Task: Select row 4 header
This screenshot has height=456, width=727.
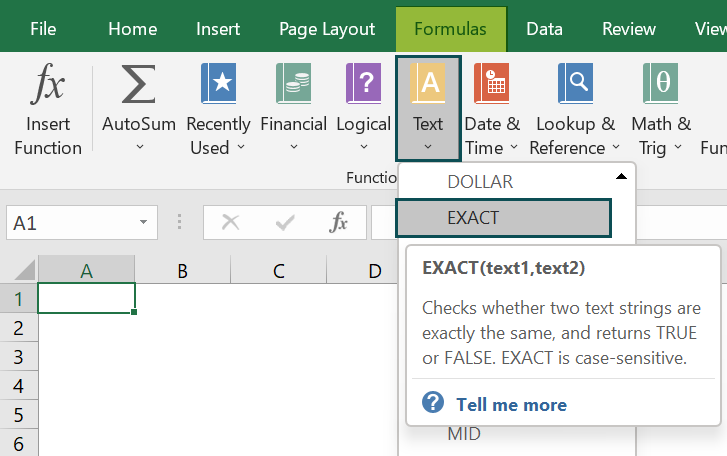Action: (x=19, y=386)
